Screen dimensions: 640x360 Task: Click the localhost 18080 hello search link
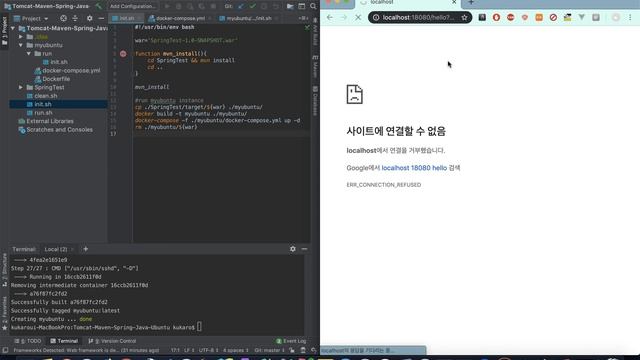[x=414, y=168]
